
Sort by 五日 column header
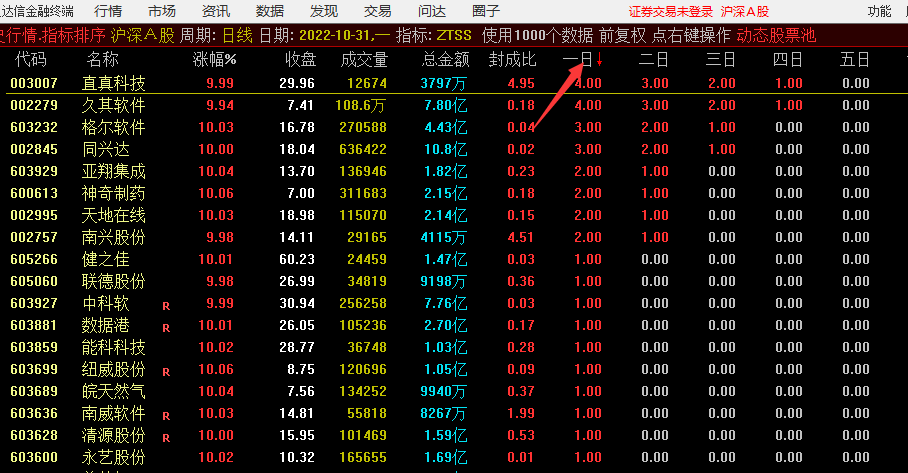coord(855,59)
